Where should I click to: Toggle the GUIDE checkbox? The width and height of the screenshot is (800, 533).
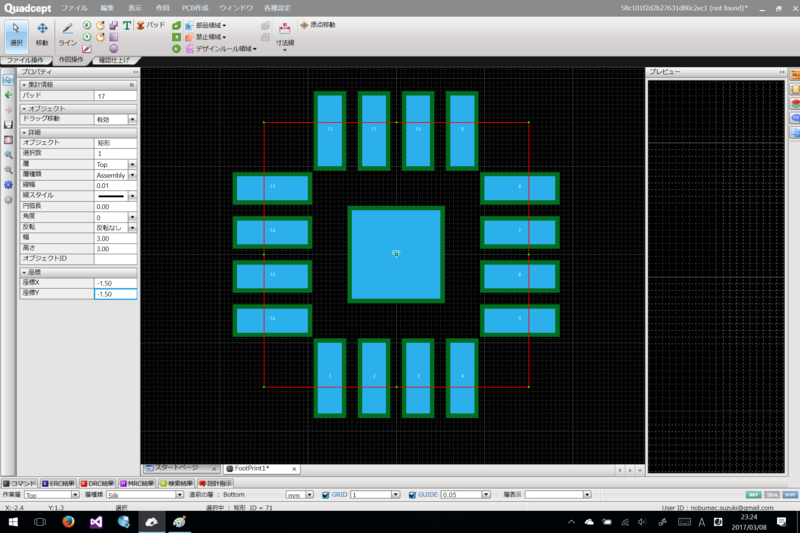click(412, 495)
